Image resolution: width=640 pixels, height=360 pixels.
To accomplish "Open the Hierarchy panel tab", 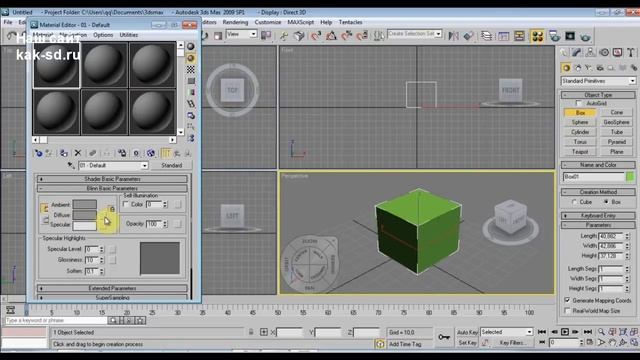I will tap(590, 52).
